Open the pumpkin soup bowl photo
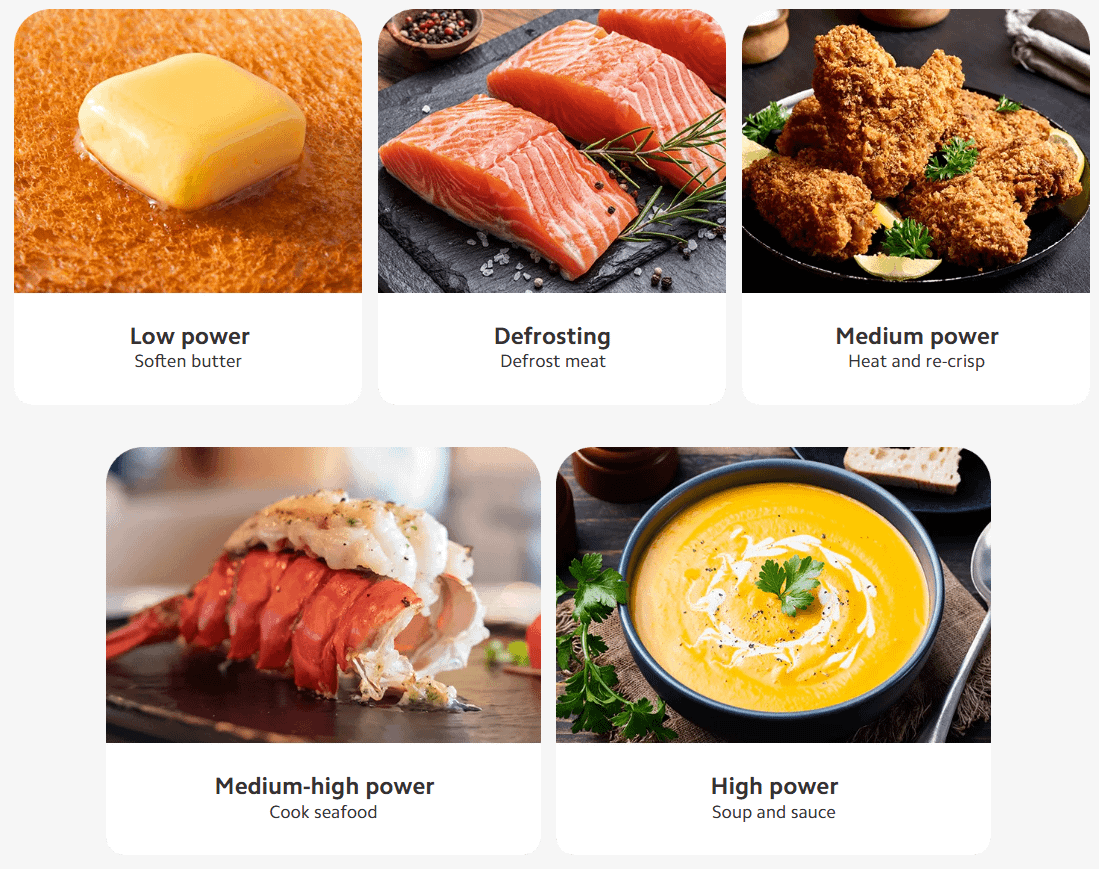Image resolution: width=1099 pixels, height=869 pixels. point(773,595)
